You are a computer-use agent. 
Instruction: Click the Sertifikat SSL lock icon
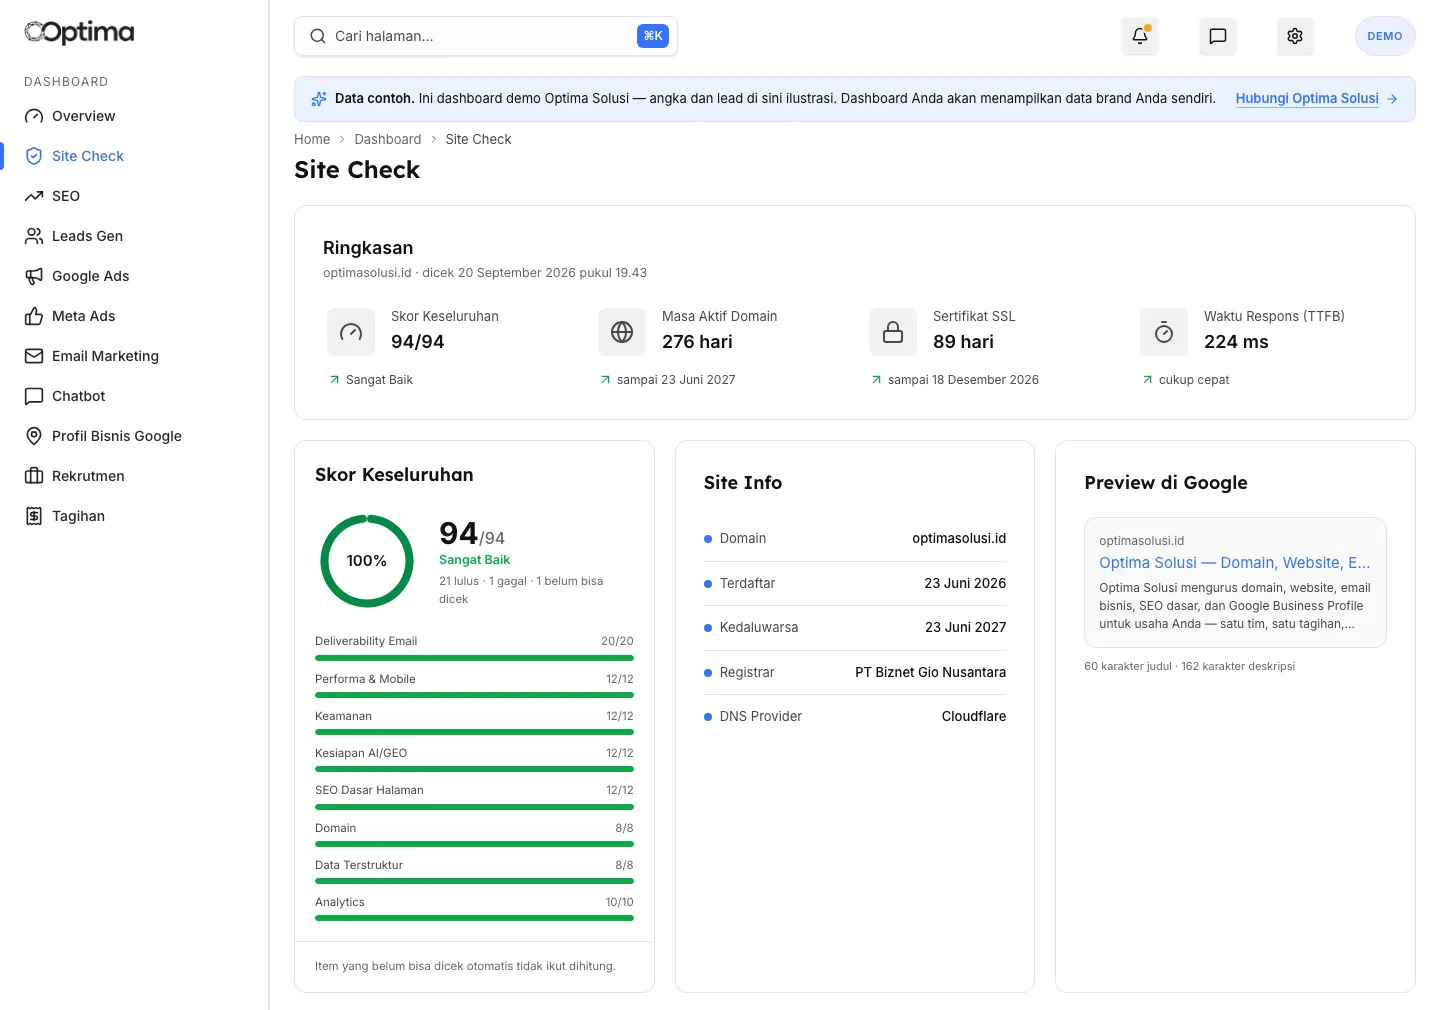(x=893, y=332)
